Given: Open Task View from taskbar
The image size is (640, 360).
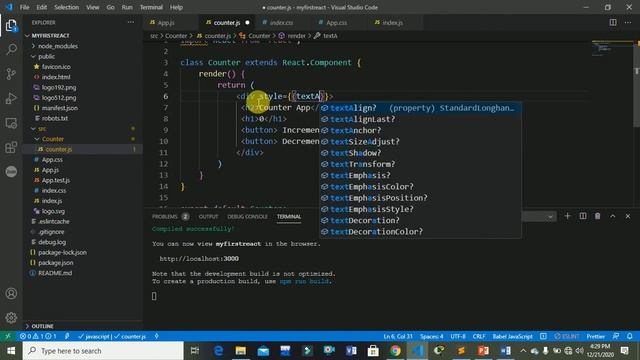Looking at the screenshot, I should [x=195, y=351].
